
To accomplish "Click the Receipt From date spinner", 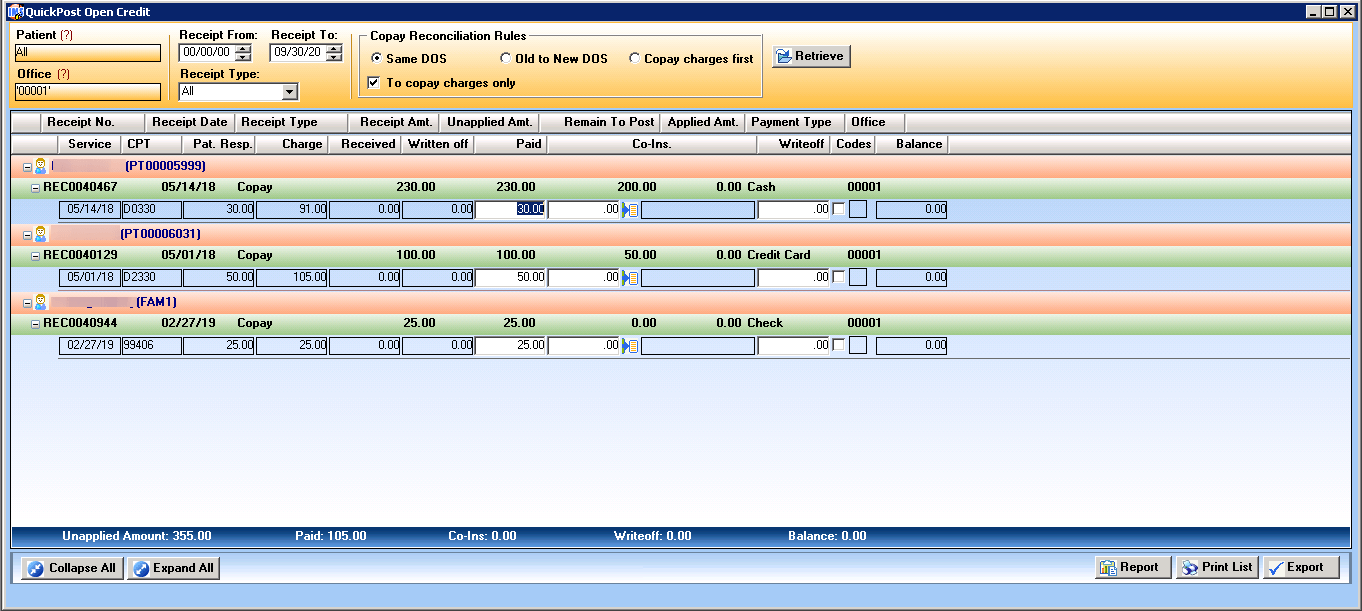I will pos(243,53).
